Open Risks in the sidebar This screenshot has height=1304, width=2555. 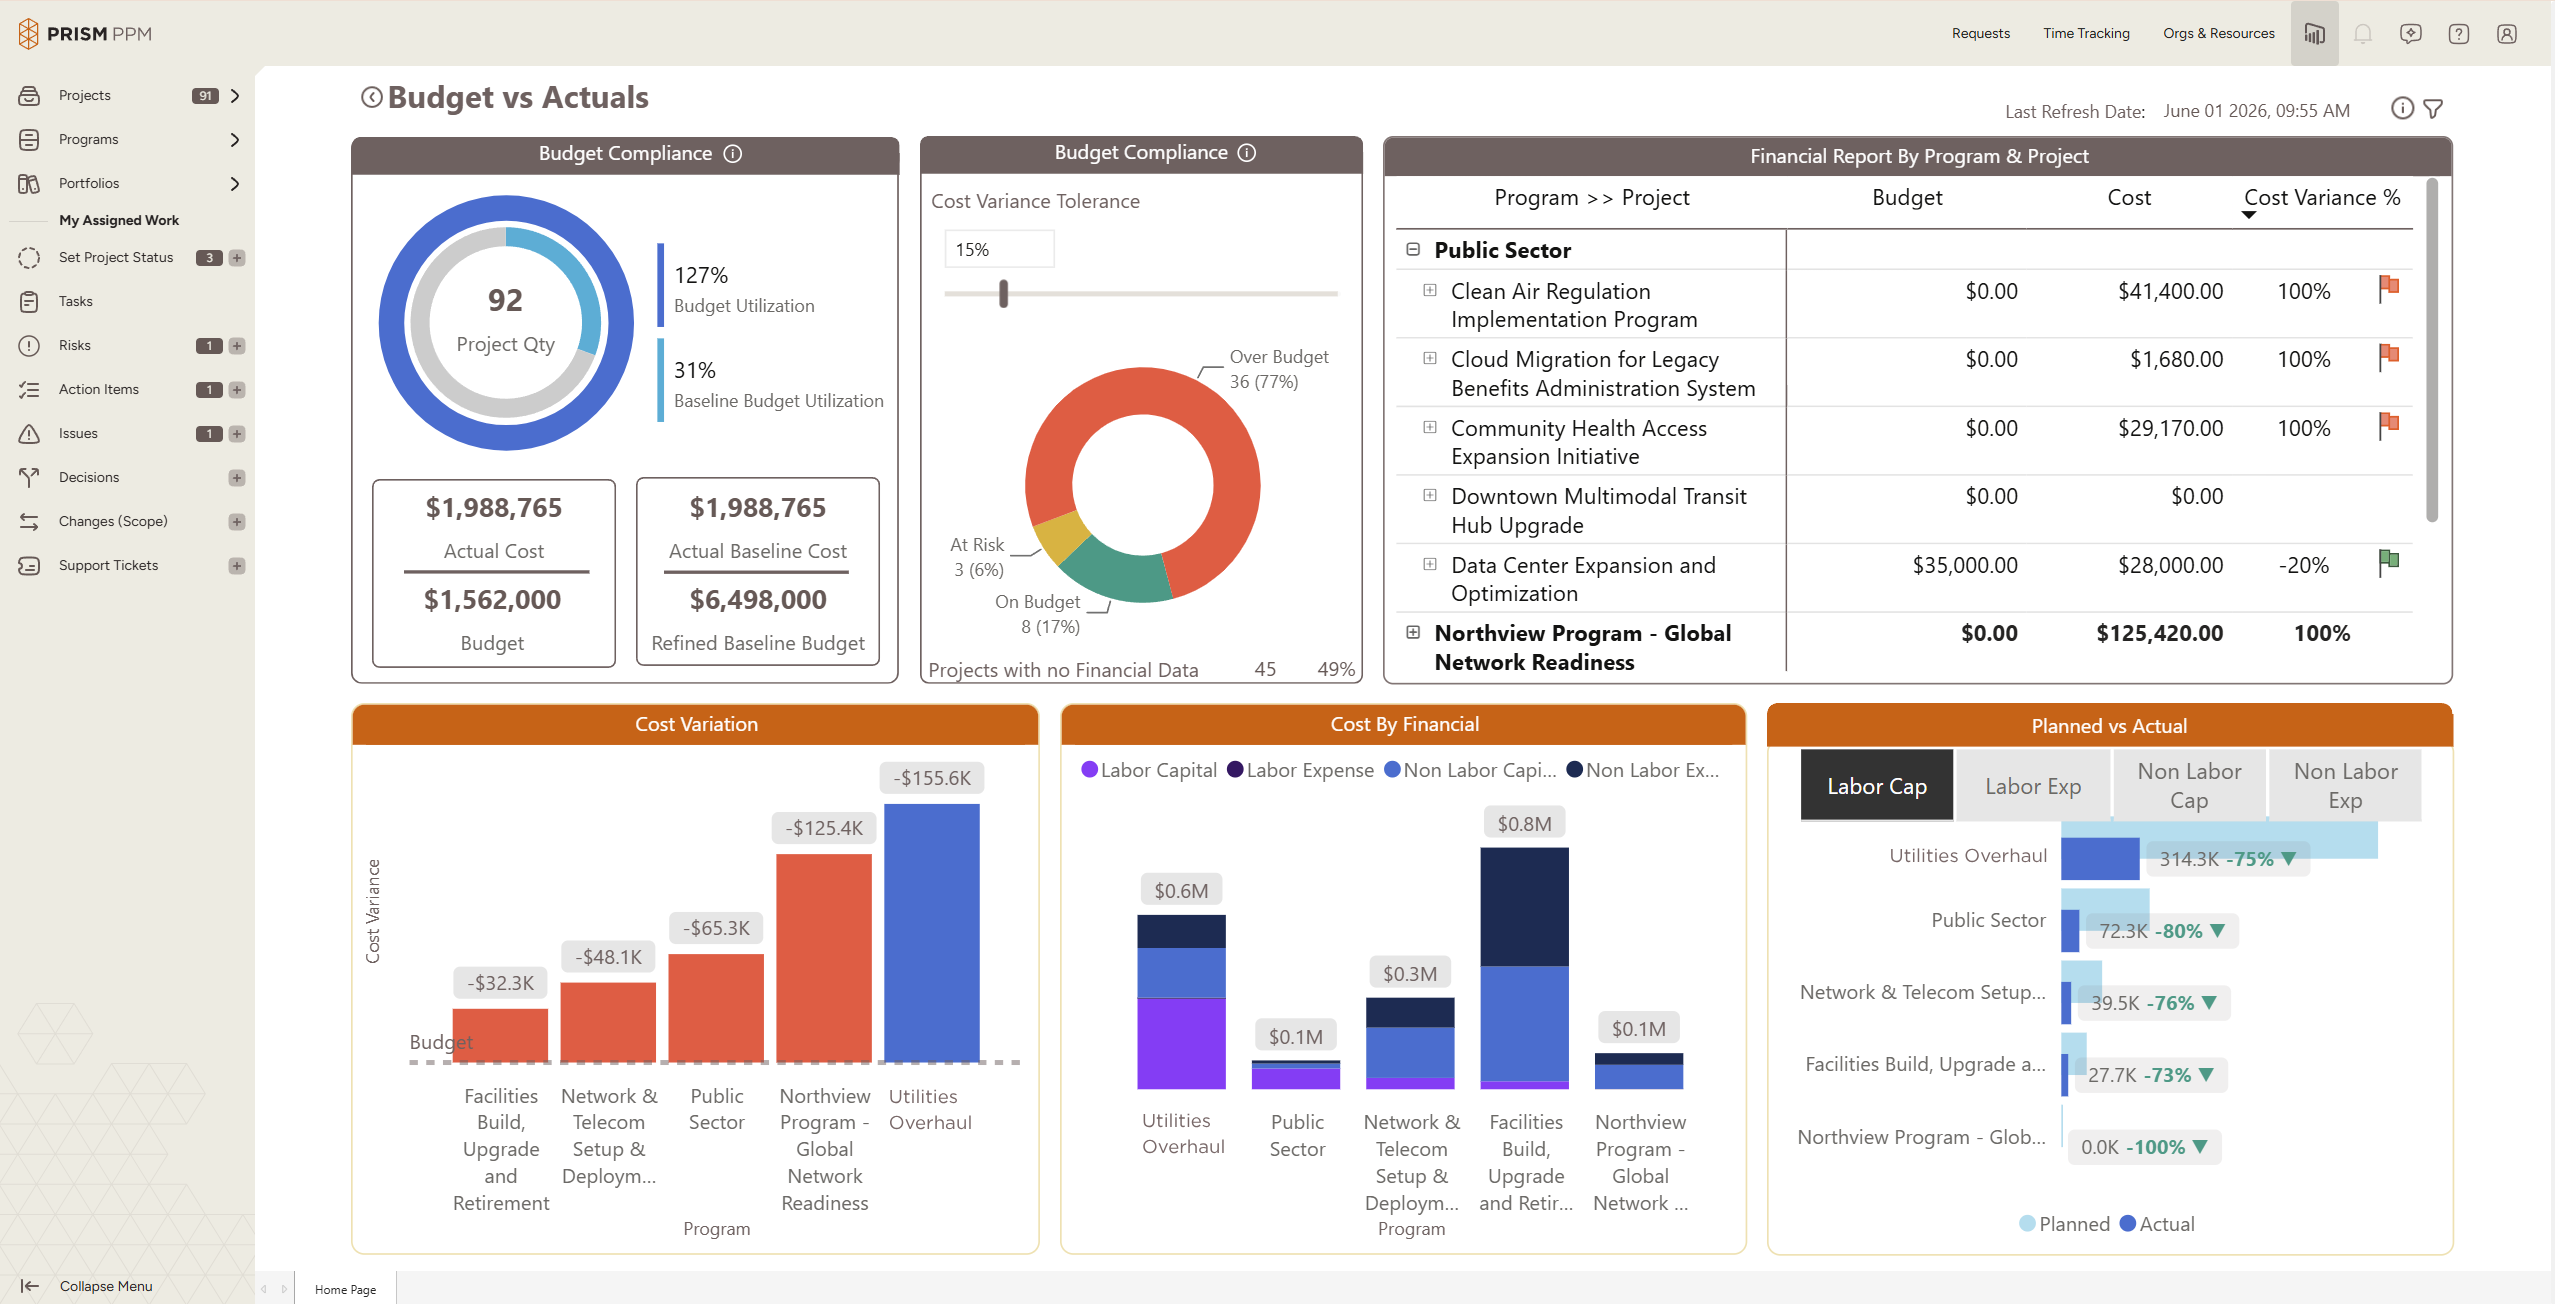point(74,345)
